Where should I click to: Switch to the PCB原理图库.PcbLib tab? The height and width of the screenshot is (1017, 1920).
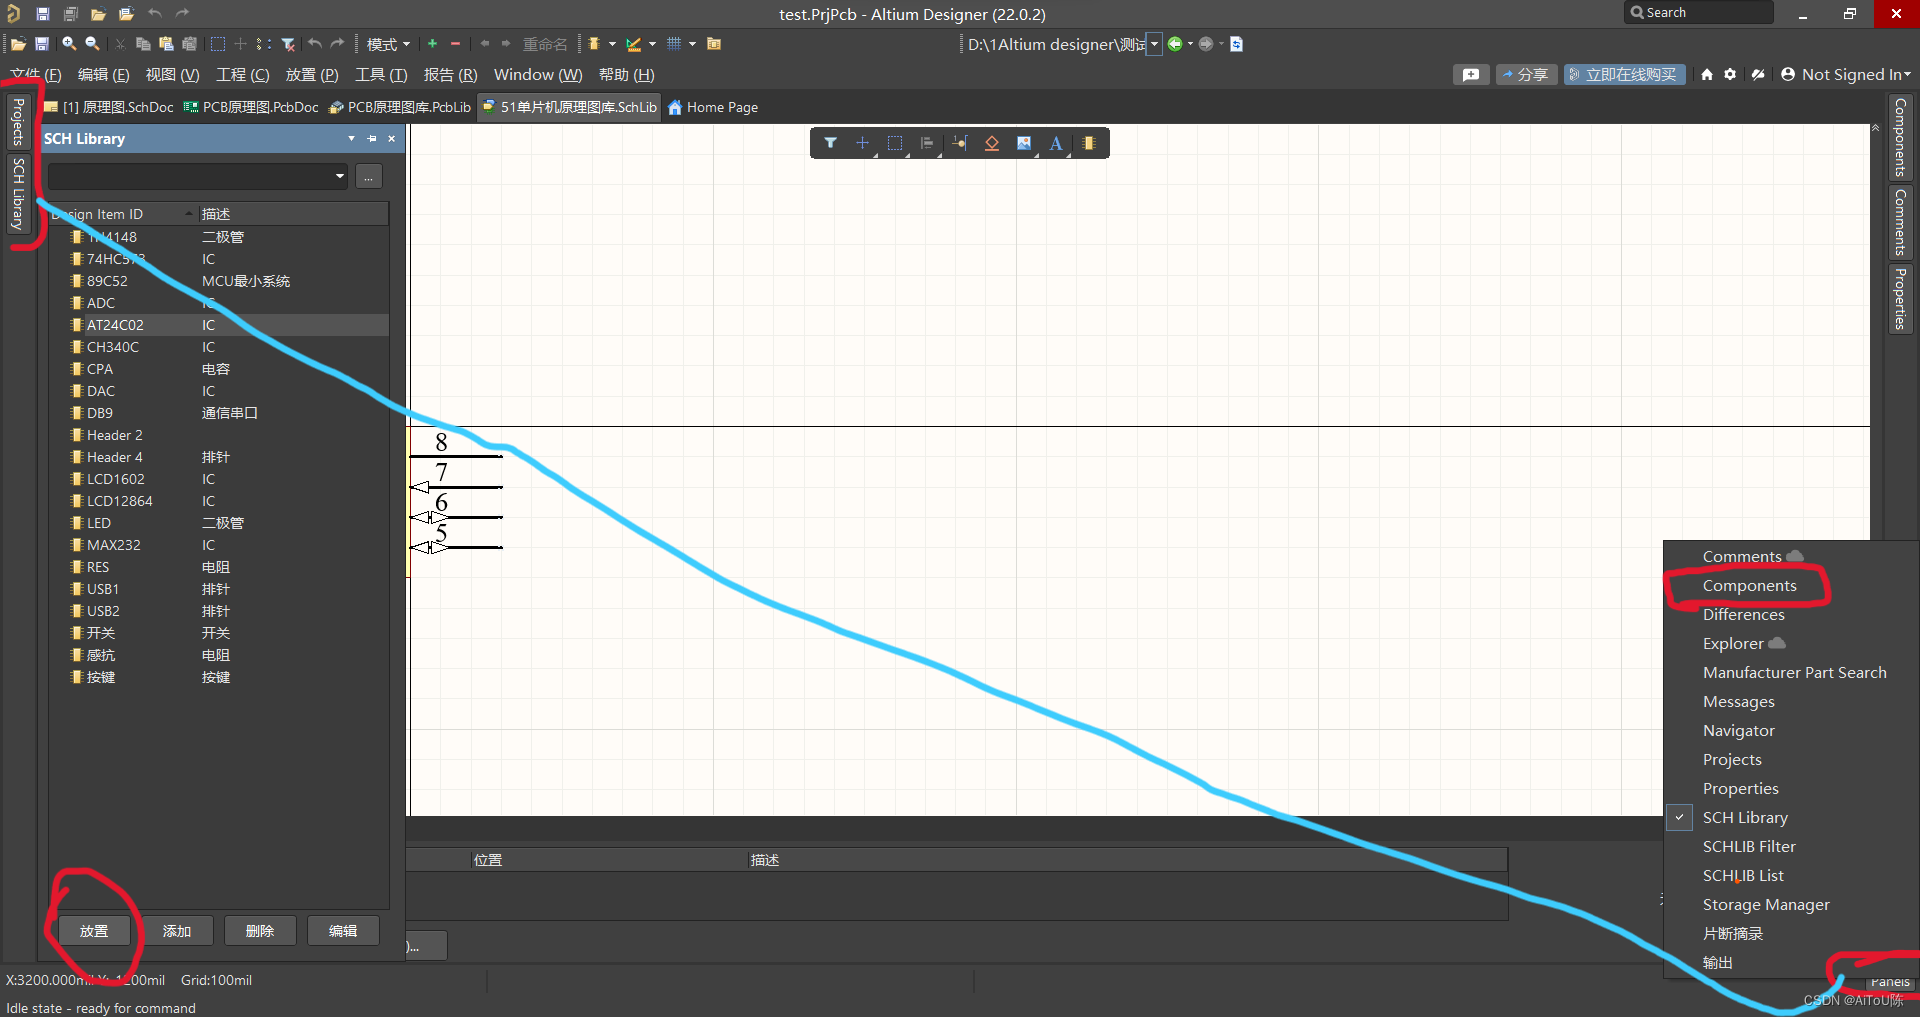pyautogui.click(x=400, y=107)
